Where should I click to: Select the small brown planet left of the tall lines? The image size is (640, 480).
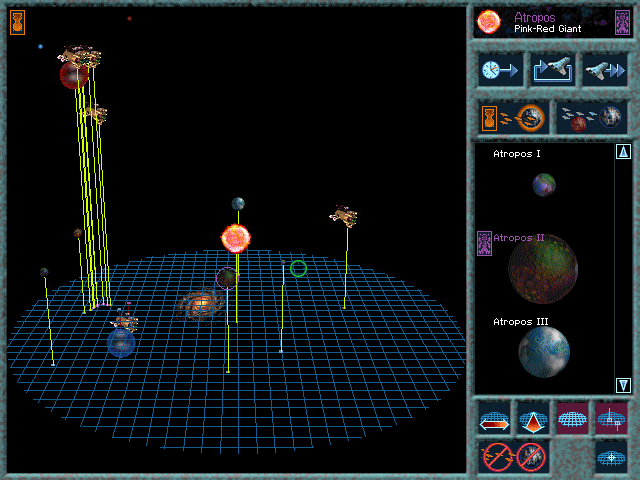[x=78, y=233]
